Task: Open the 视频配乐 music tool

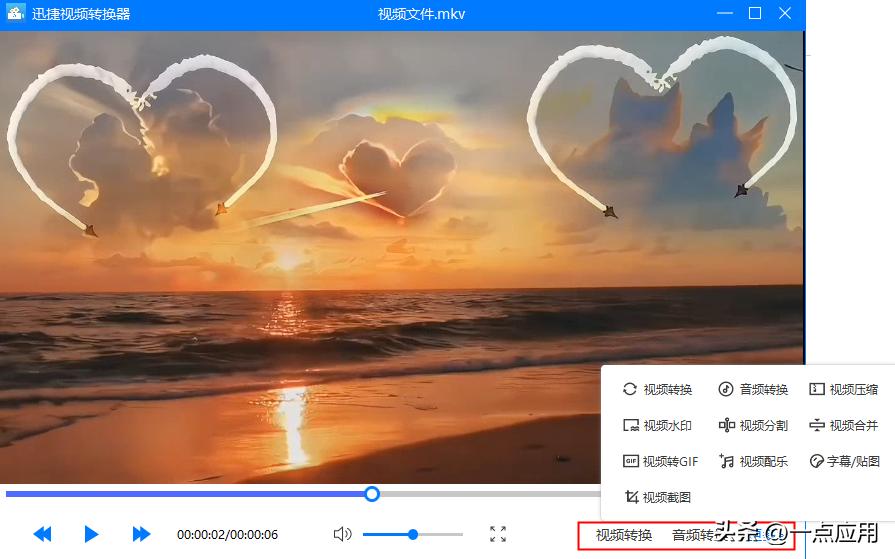Action: click(754, 462)
